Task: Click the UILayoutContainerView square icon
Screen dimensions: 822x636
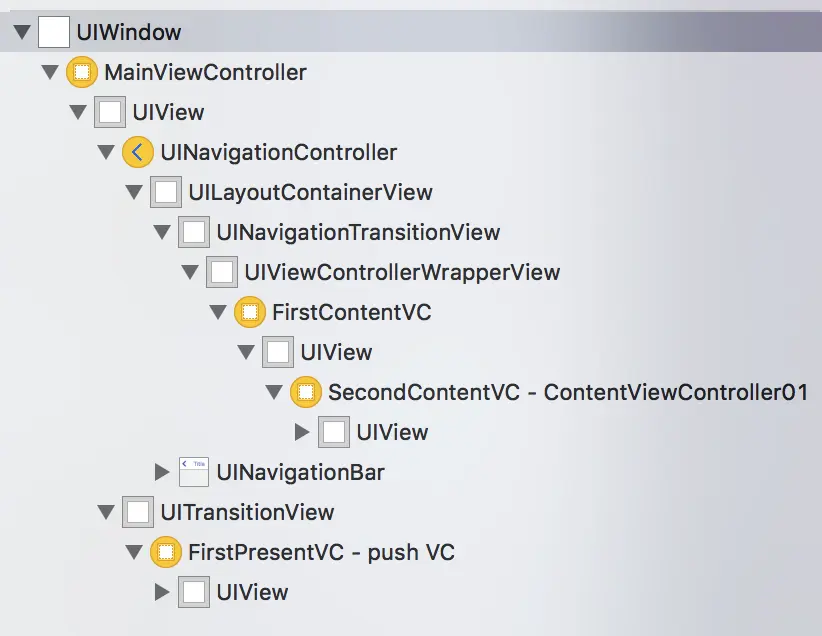Action: (166, 192)
